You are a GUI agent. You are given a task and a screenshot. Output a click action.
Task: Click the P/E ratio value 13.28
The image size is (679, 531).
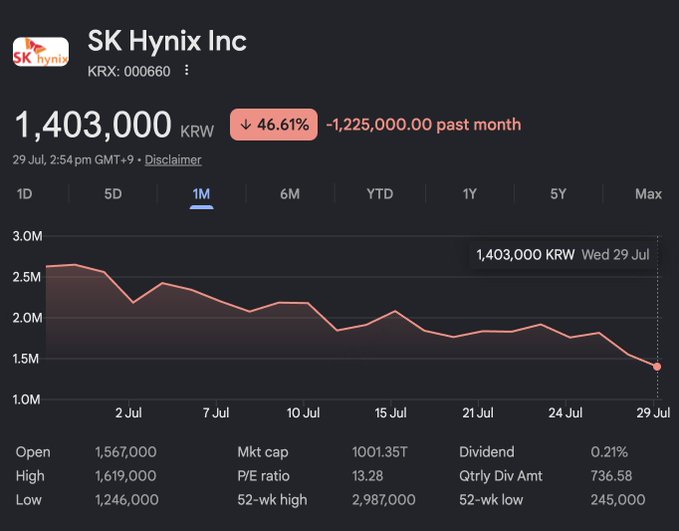pos(368,476)
